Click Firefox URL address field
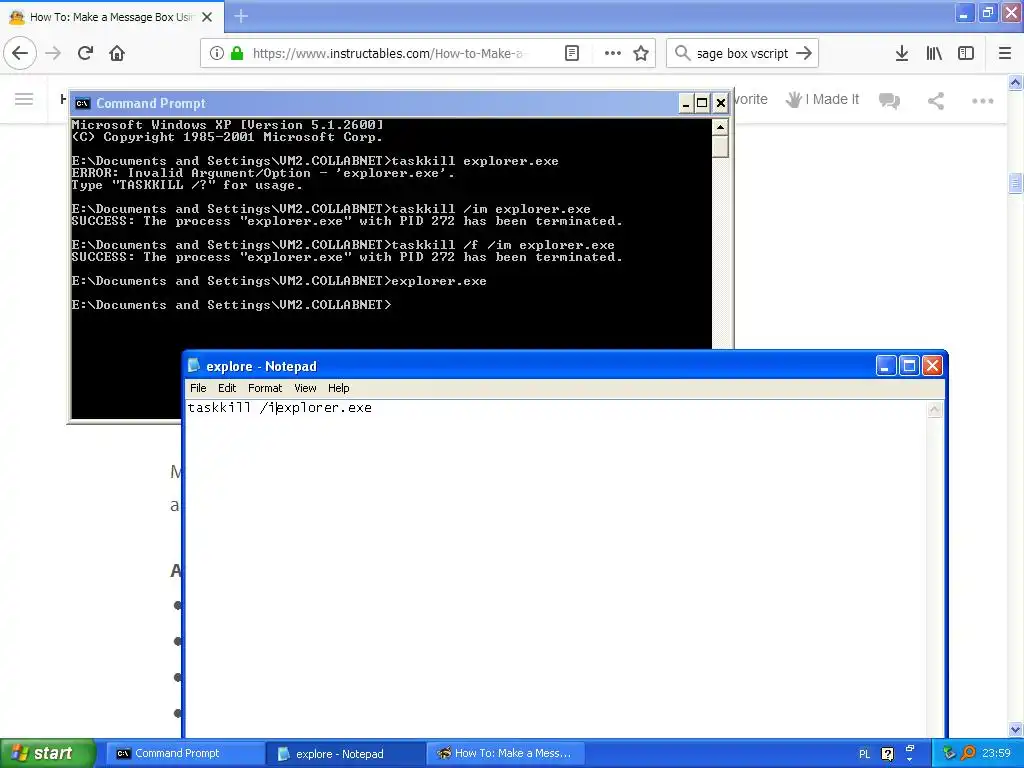Viewport: 1024px width, 768px height. pos(388,54)
